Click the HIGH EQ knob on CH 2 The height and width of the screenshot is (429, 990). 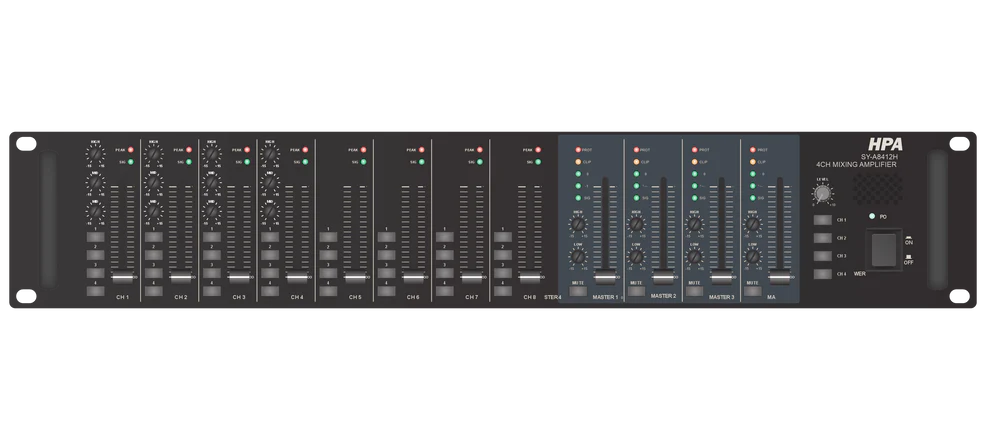pyautogui.click(x=152, y=154)
